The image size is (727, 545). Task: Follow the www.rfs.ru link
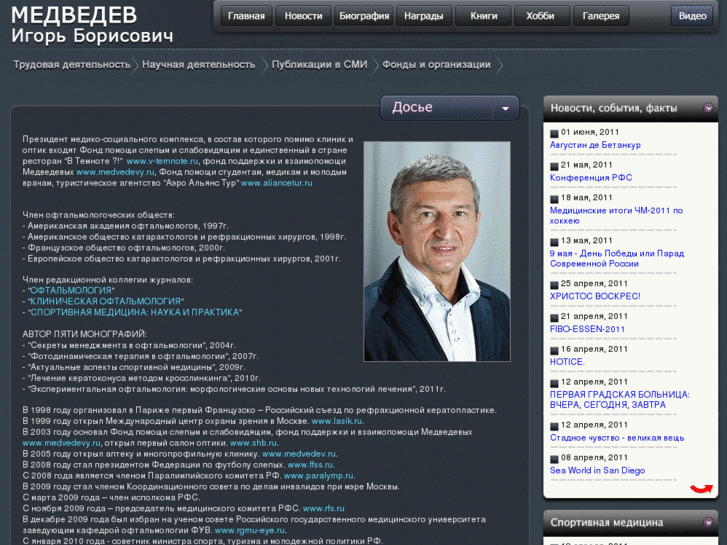click(x=323, y=508)
